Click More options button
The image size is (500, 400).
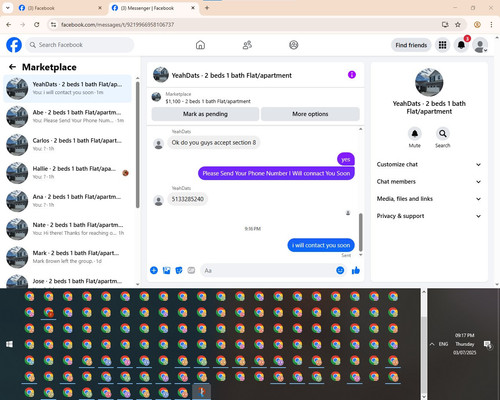(310, 114)
